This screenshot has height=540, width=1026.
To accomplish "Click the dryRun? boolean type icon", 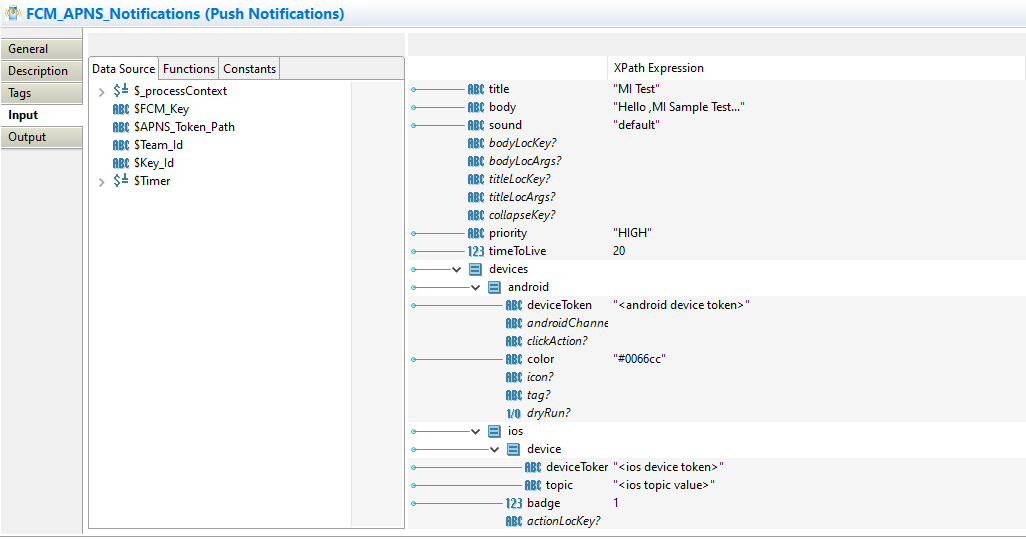I will coord(514,413).
